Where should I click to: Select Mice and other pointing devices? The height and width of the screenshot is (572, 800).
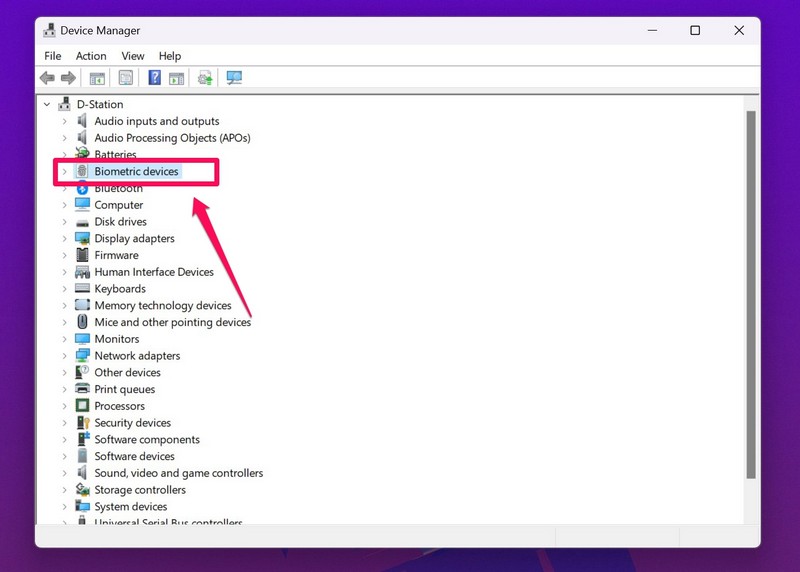click(172, 322)
